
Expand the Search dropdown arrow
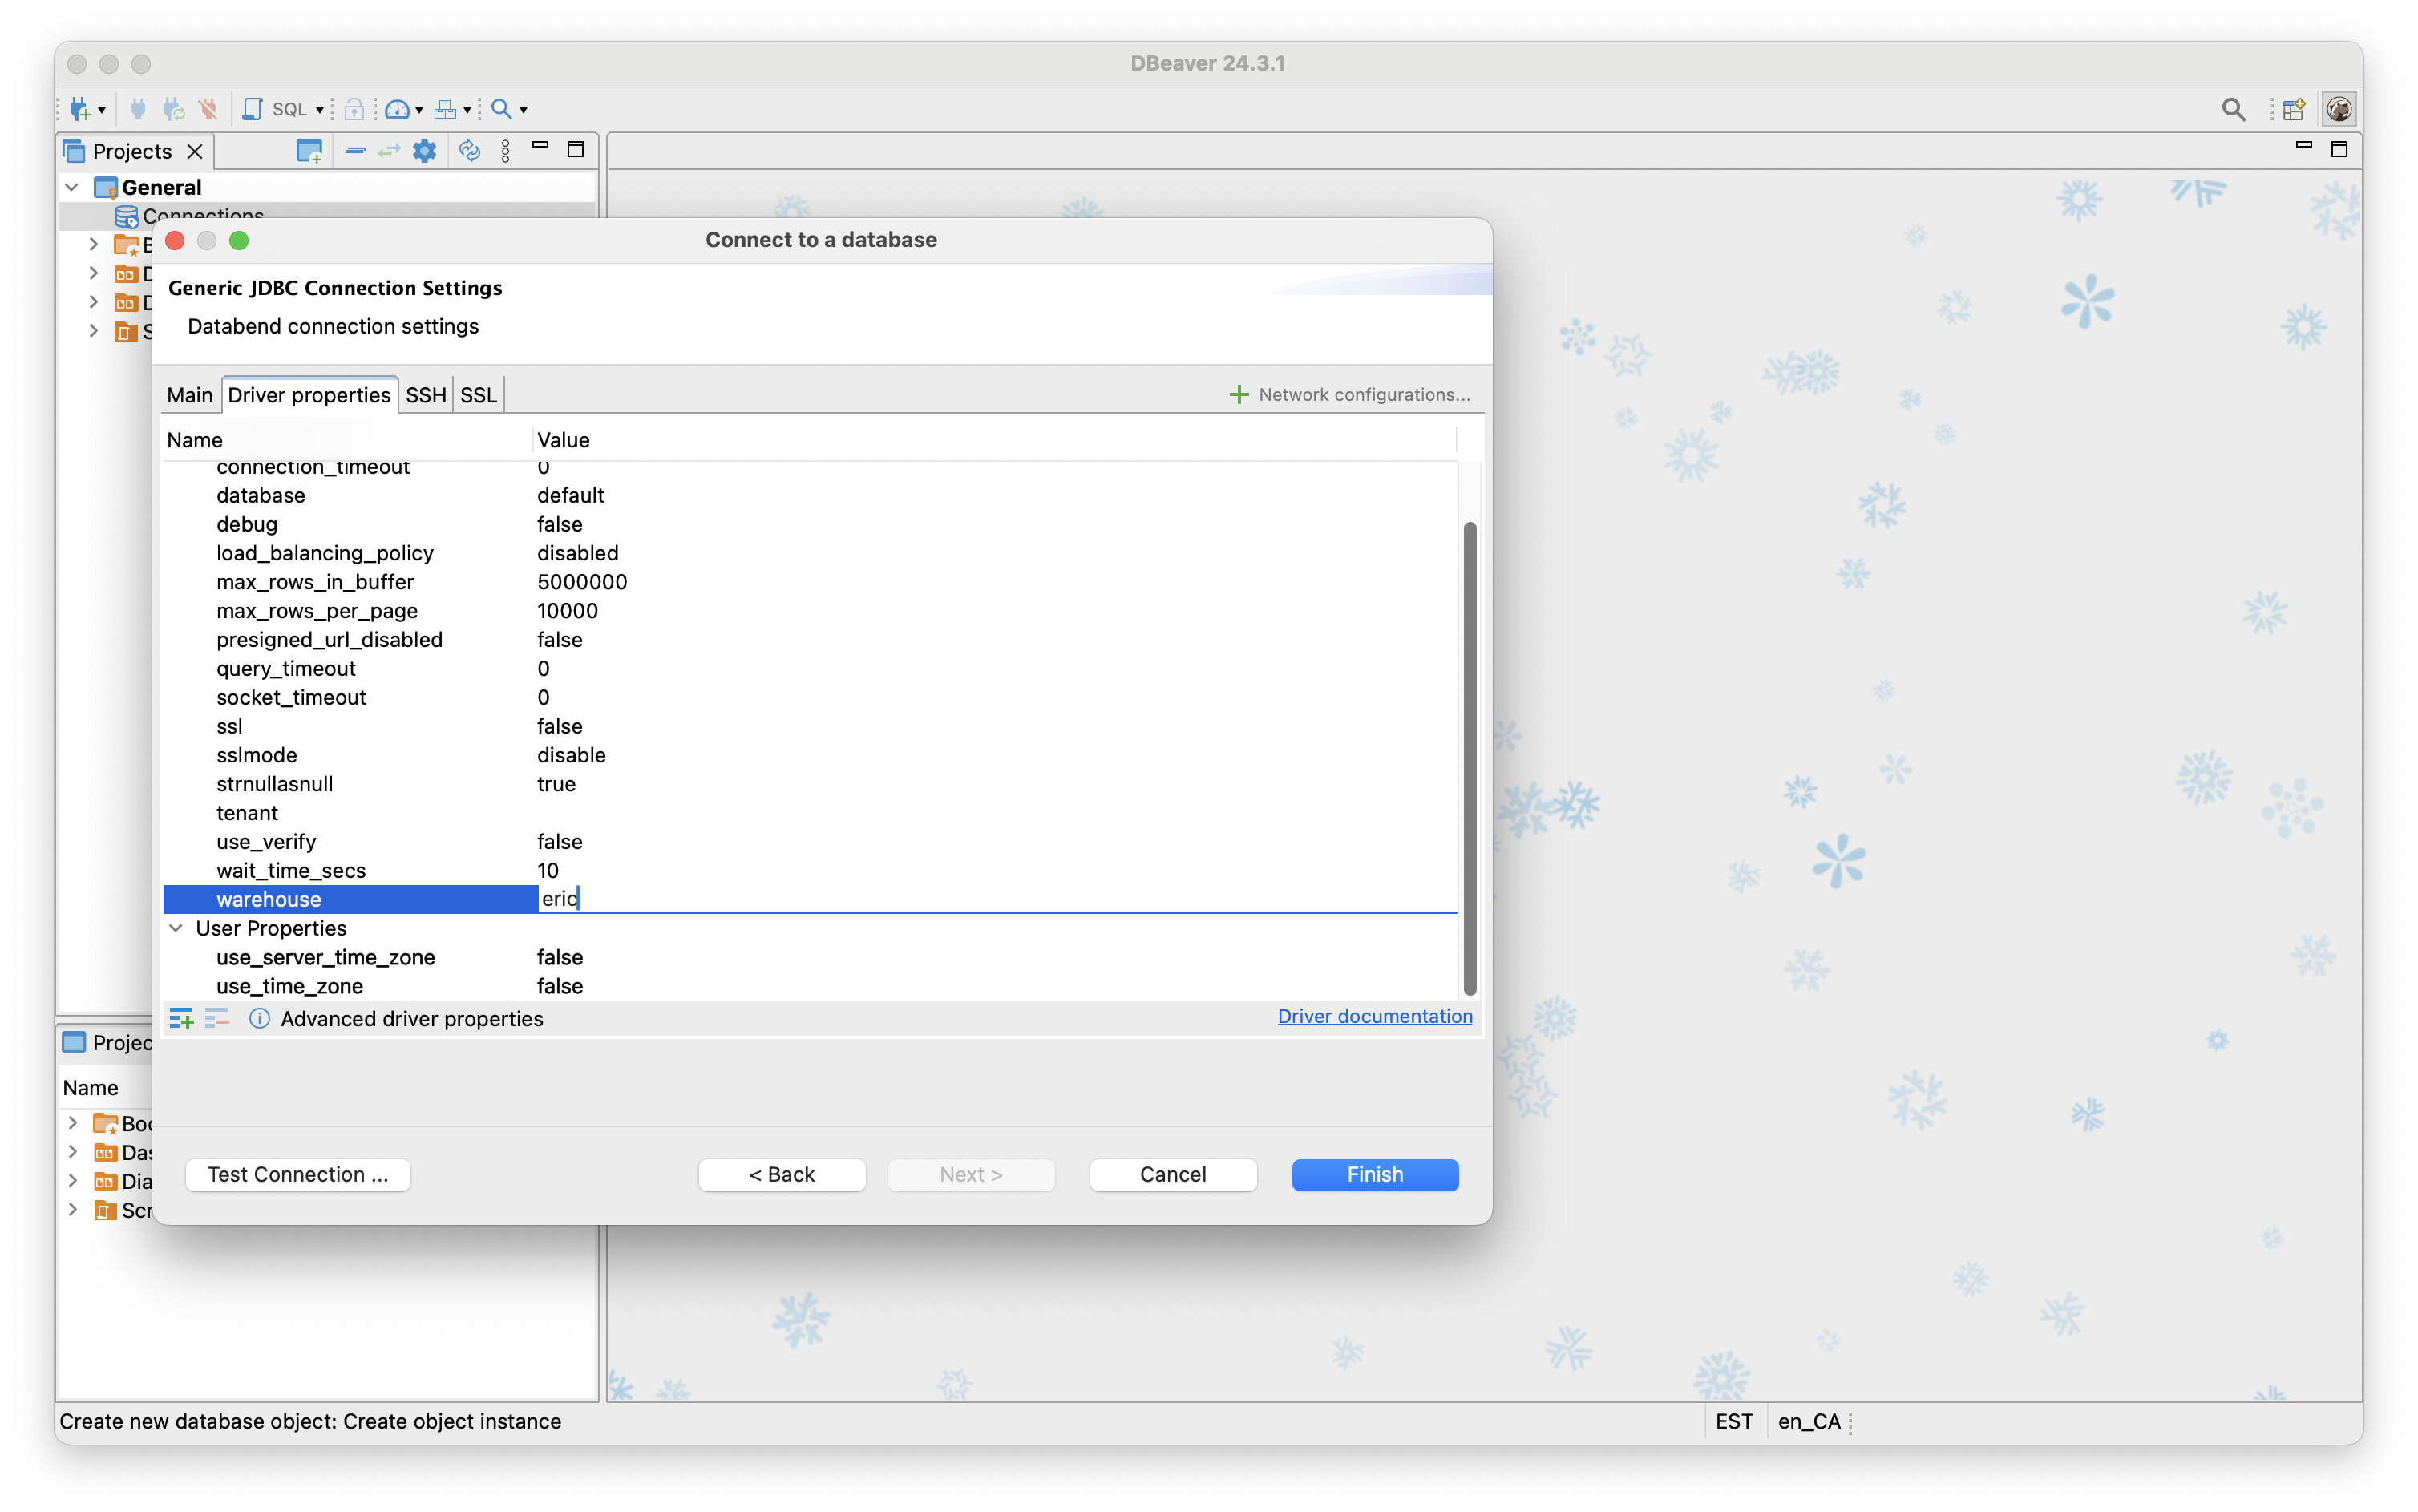coord(523,110)
